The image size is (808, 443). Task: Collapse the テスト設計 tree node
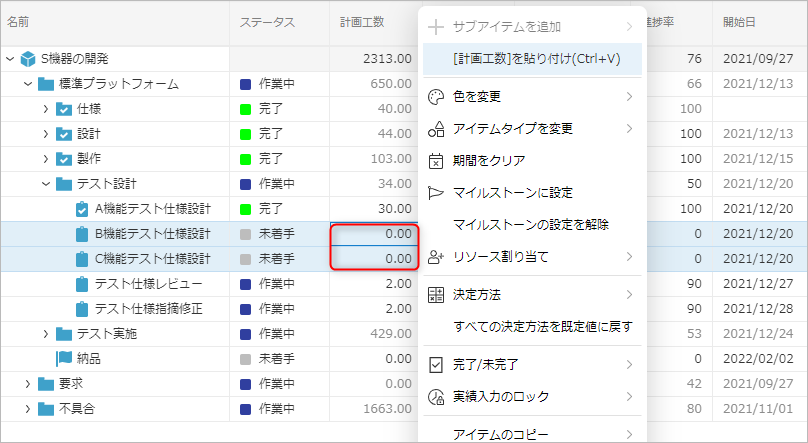click(45, 184)
